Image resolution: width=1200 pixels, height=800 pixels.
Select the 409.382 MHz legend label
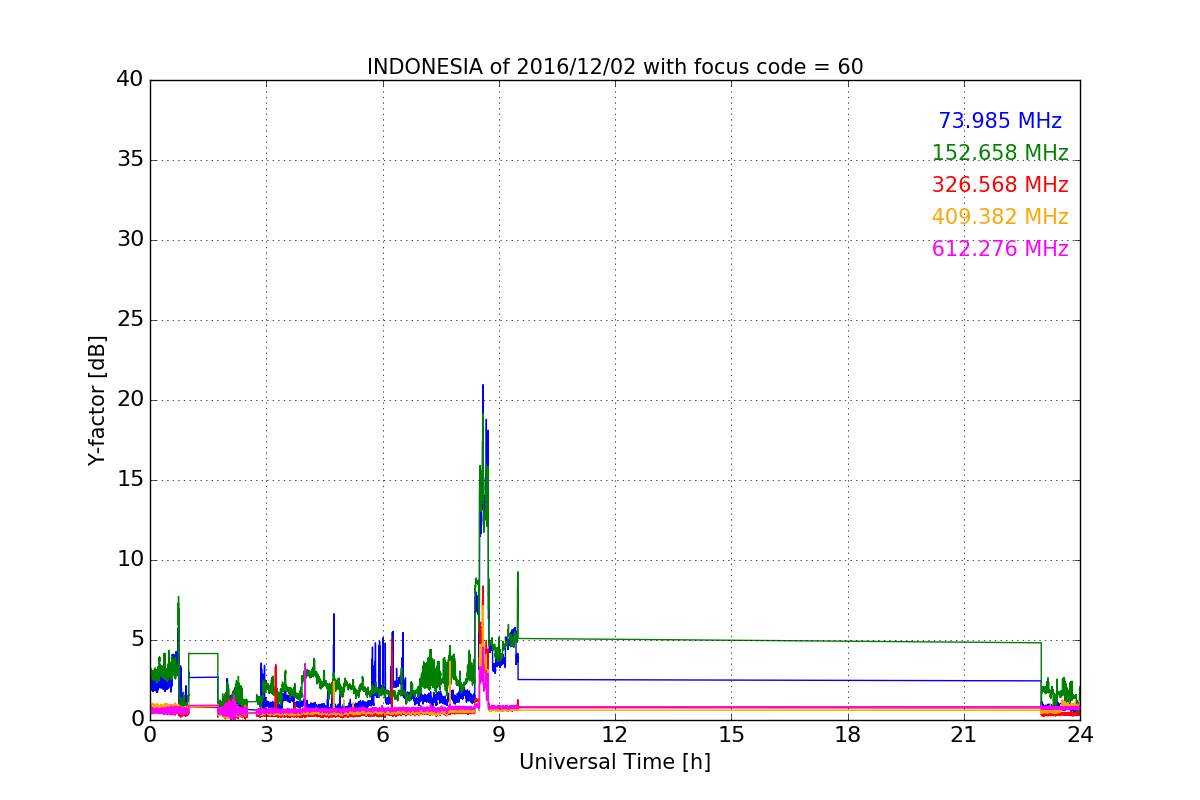(1000, 217)
